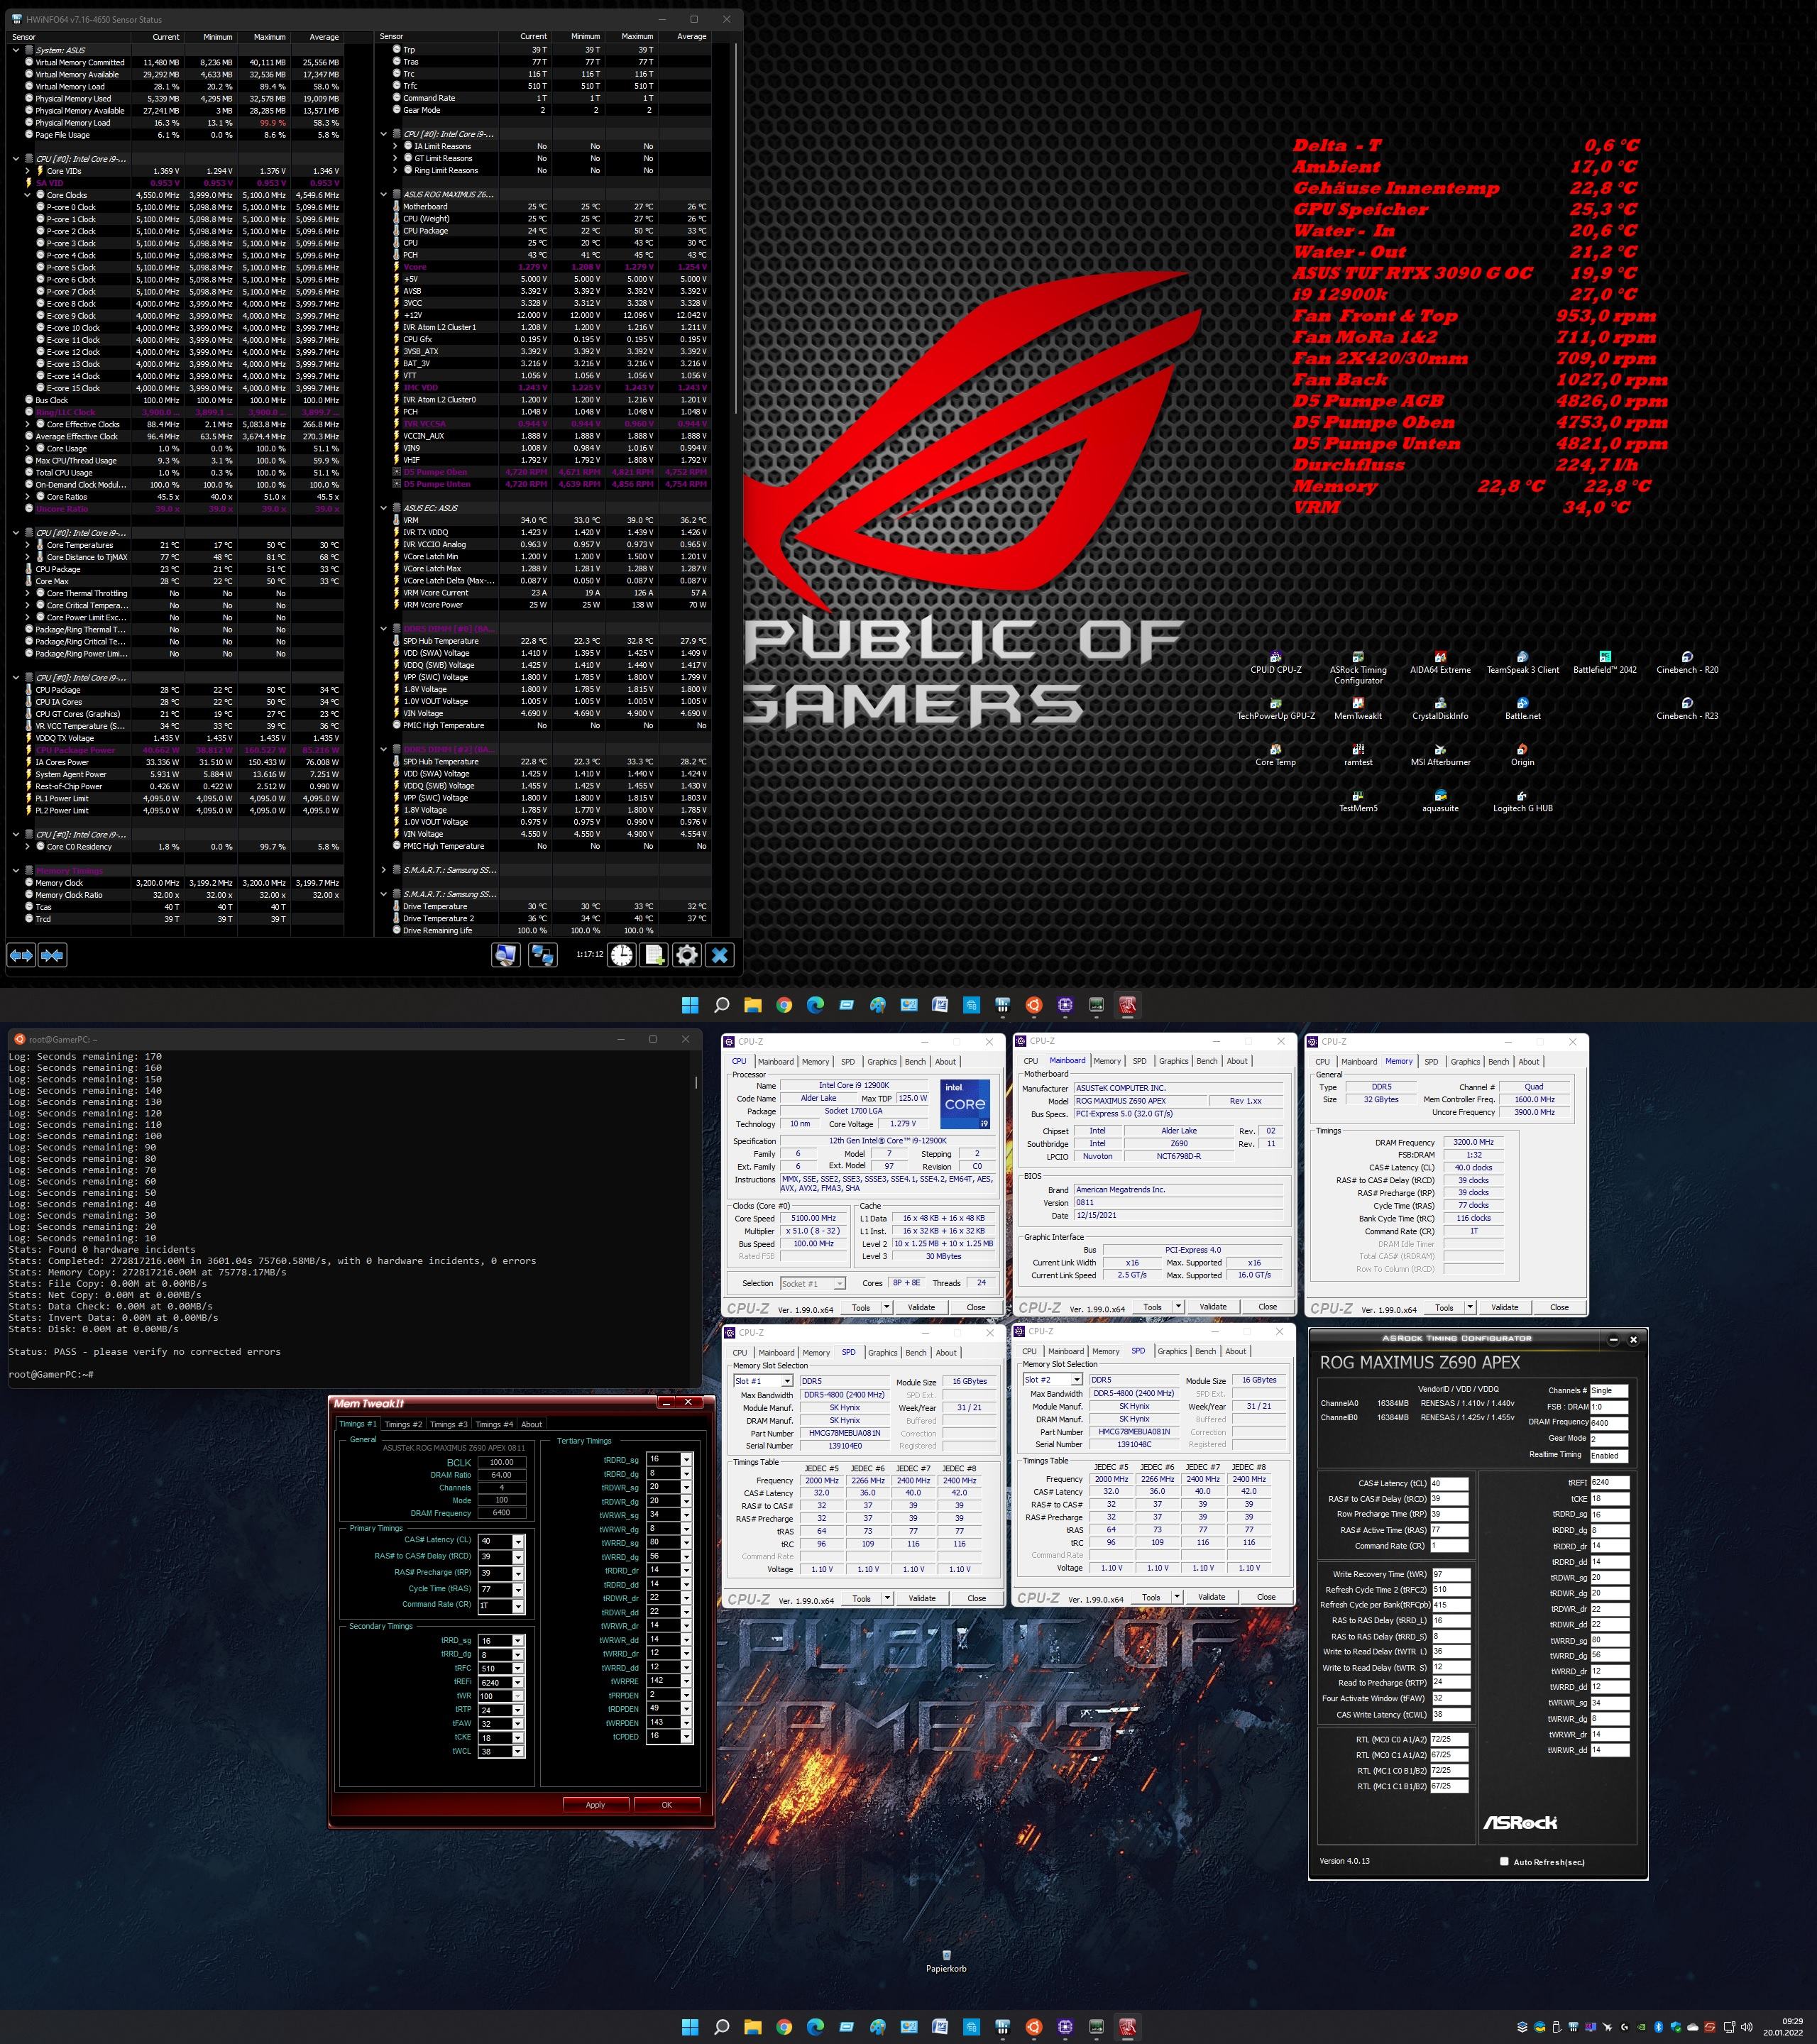Click HWiNFO shrink columns arrows icon

[x=53, y=955]
